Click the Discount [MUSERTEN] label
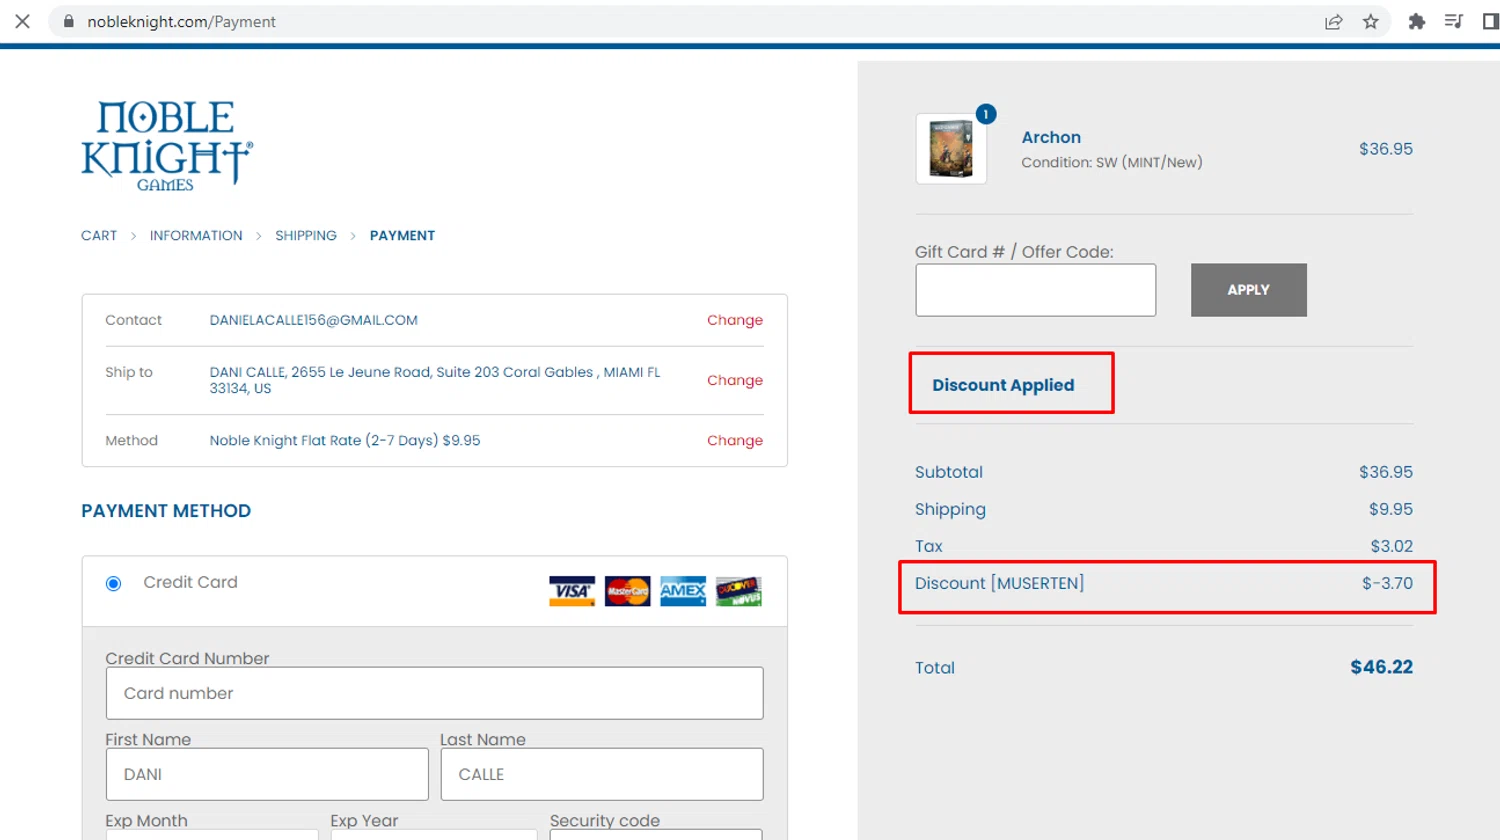This screenshot has height=840, width=1500. [999, 583]
